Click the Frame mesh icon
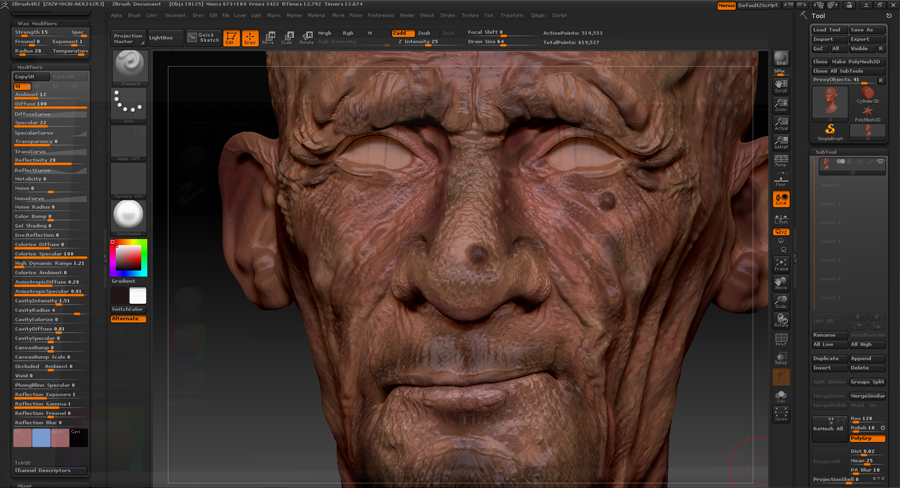 click(781, 264)
